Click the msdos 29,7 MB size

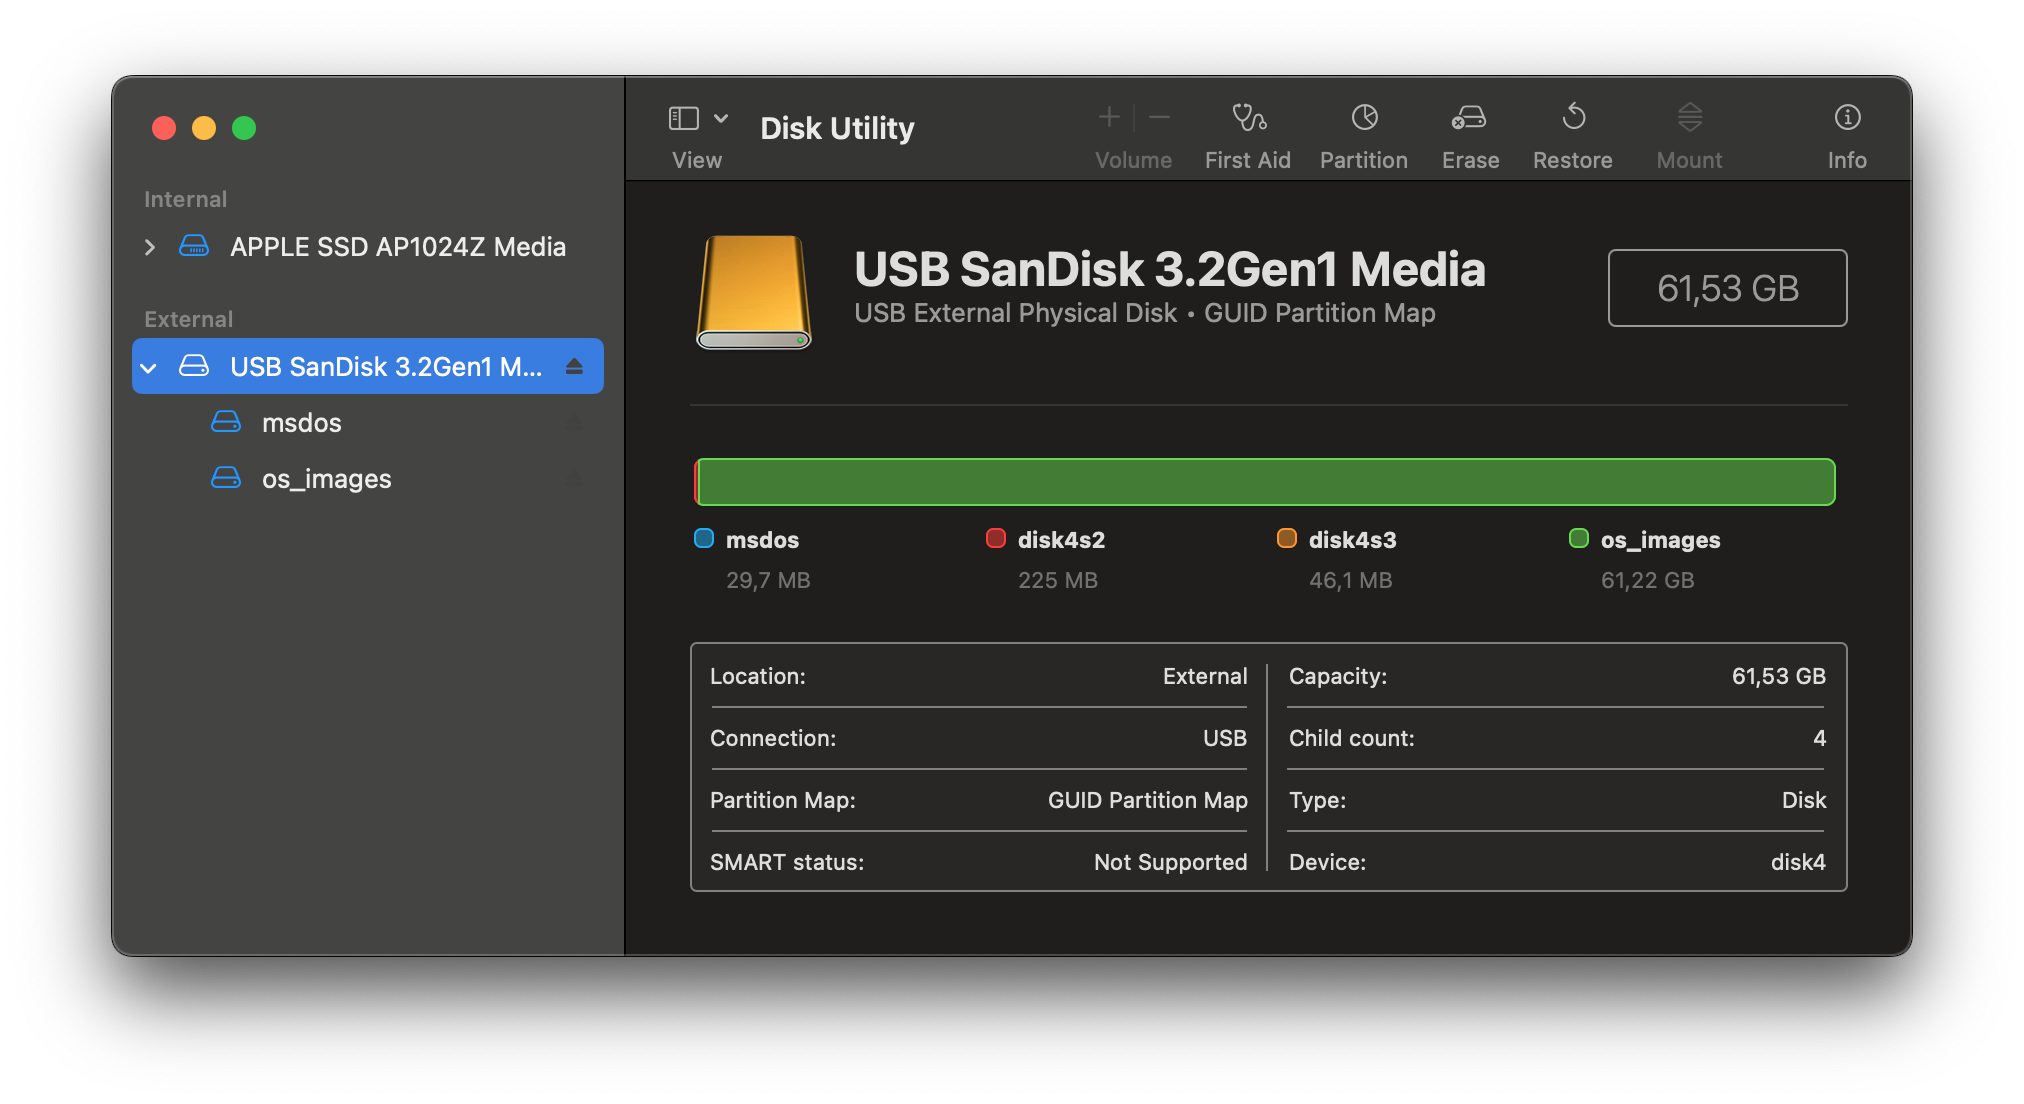[x=768, y=580]
